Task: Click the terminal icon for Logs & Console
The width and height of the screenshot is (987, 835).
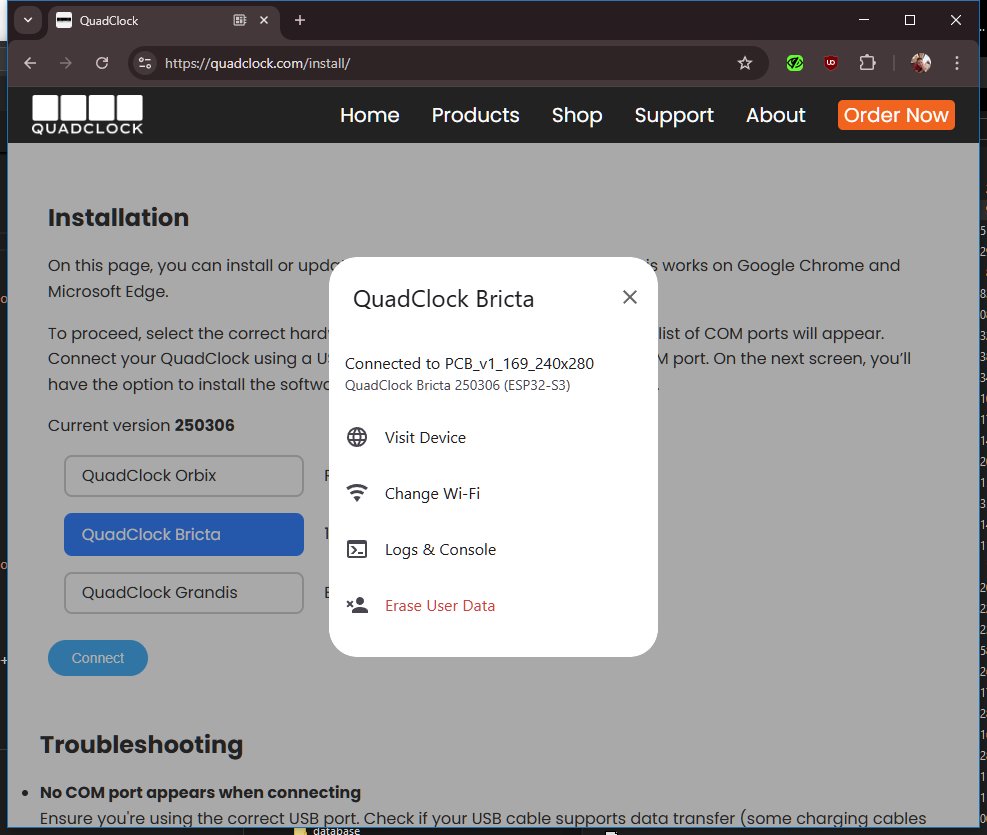Action: point(357,549)
